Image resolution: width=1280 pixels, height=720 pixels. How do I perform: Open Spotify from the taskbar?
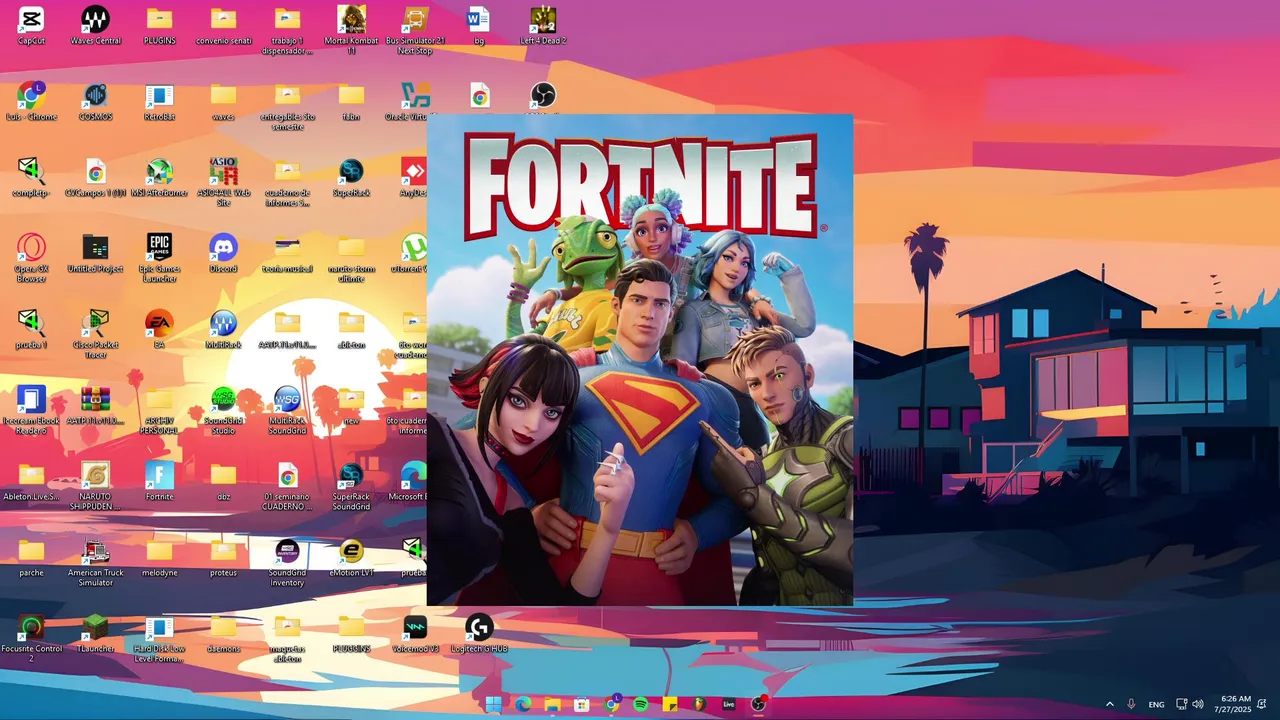tap(640, 704)
